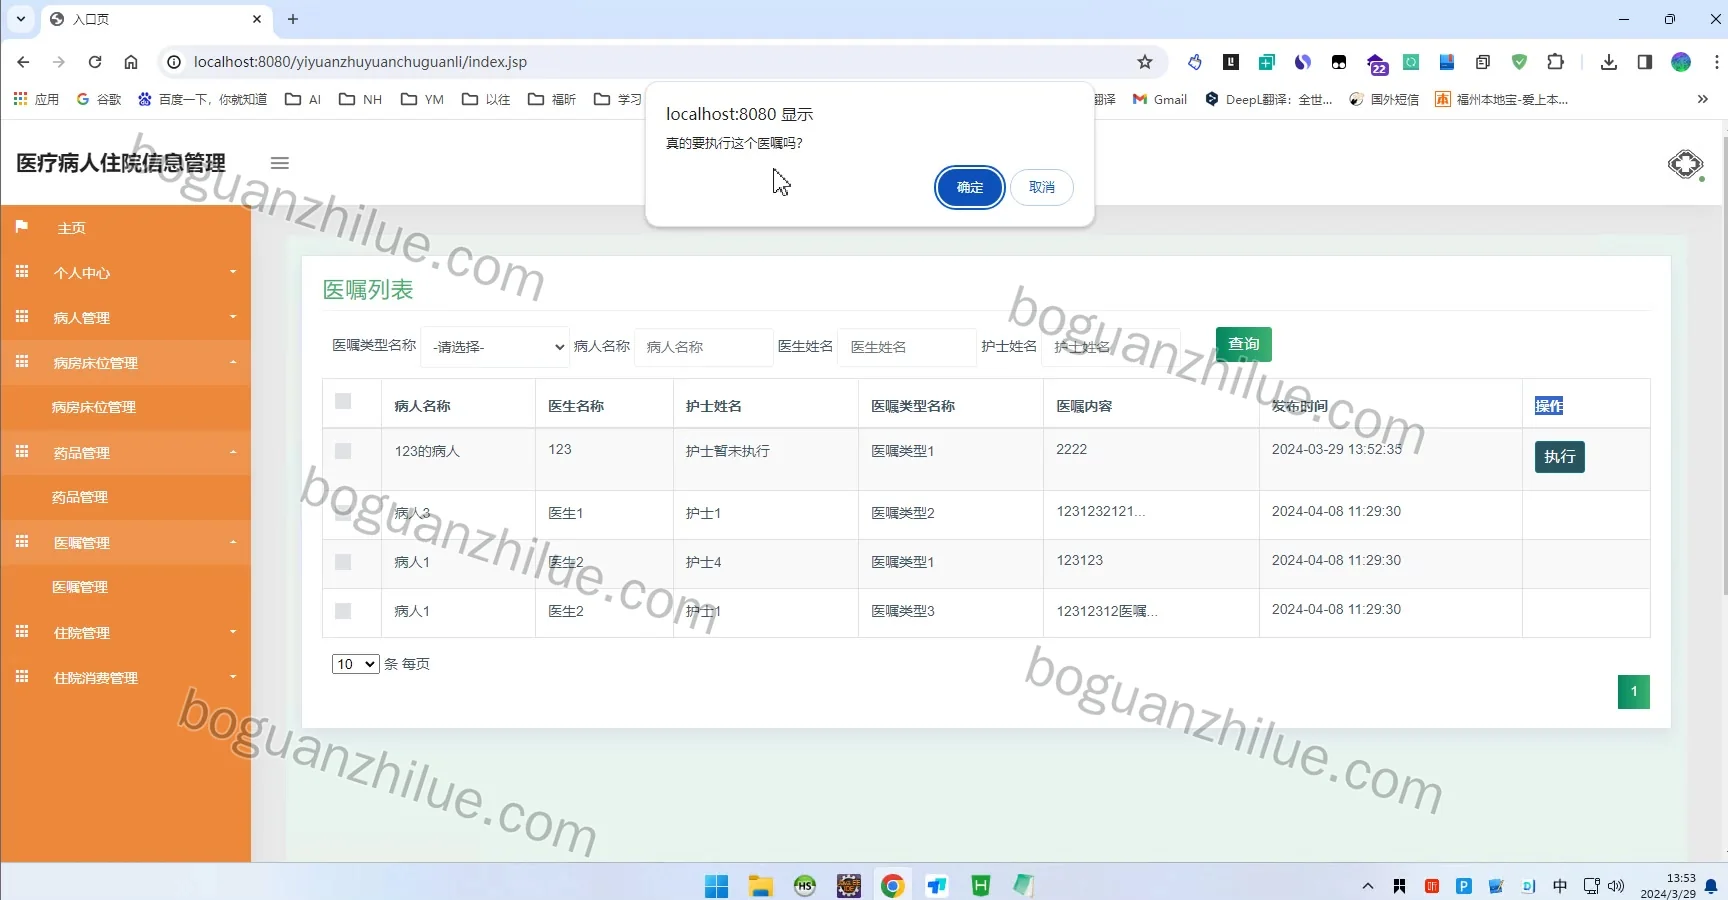Open the Gmail bookmark

tap(1160, 99)
